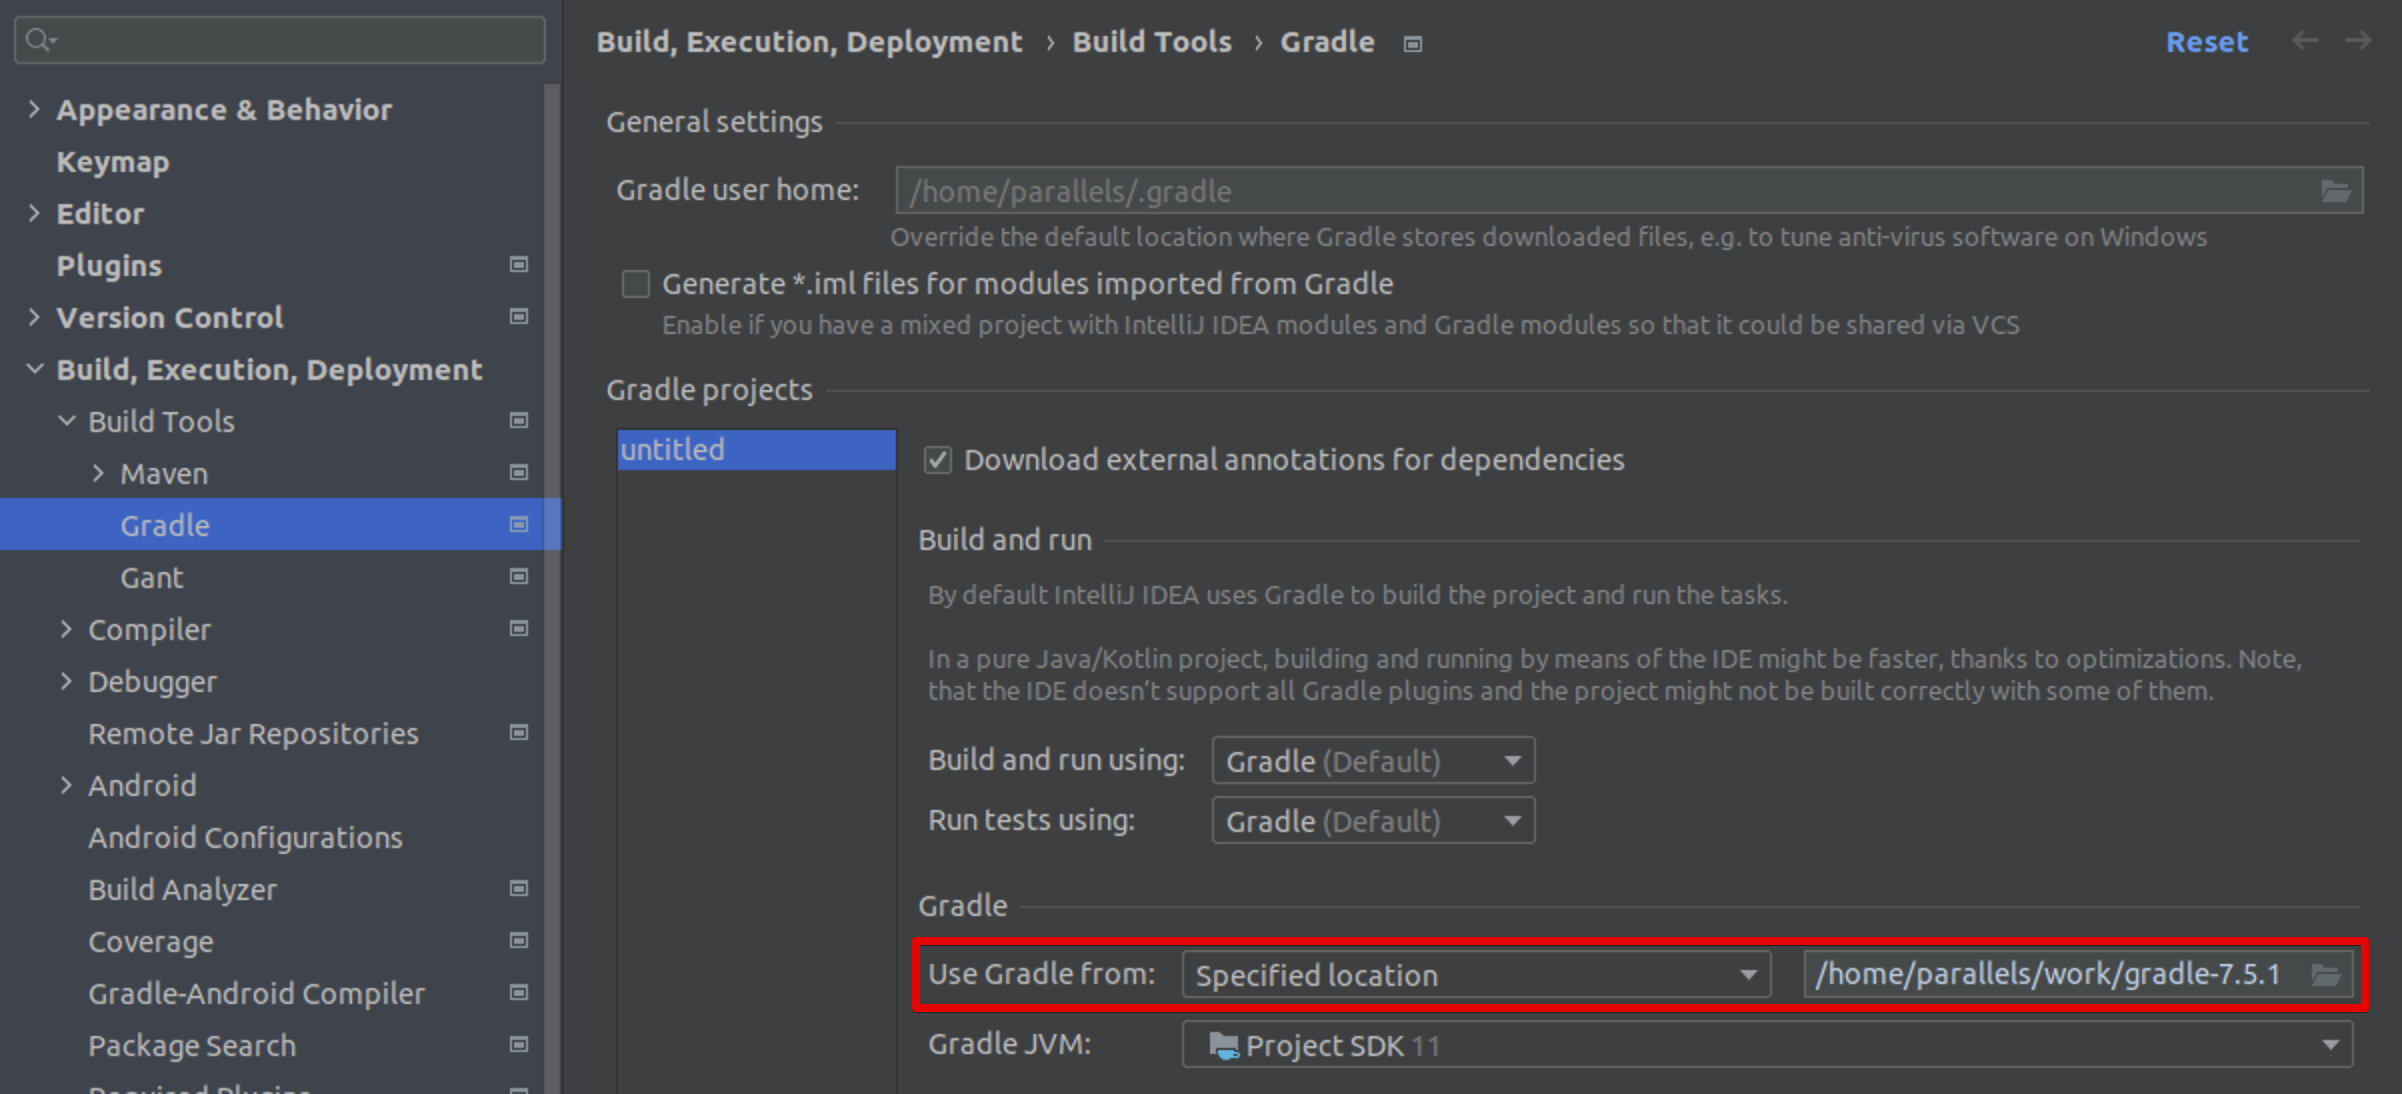Screen dimensions: 2402x1094
Task: Click the Project SDK icon in Gradle JVM
Action: coord(1223,1046)
